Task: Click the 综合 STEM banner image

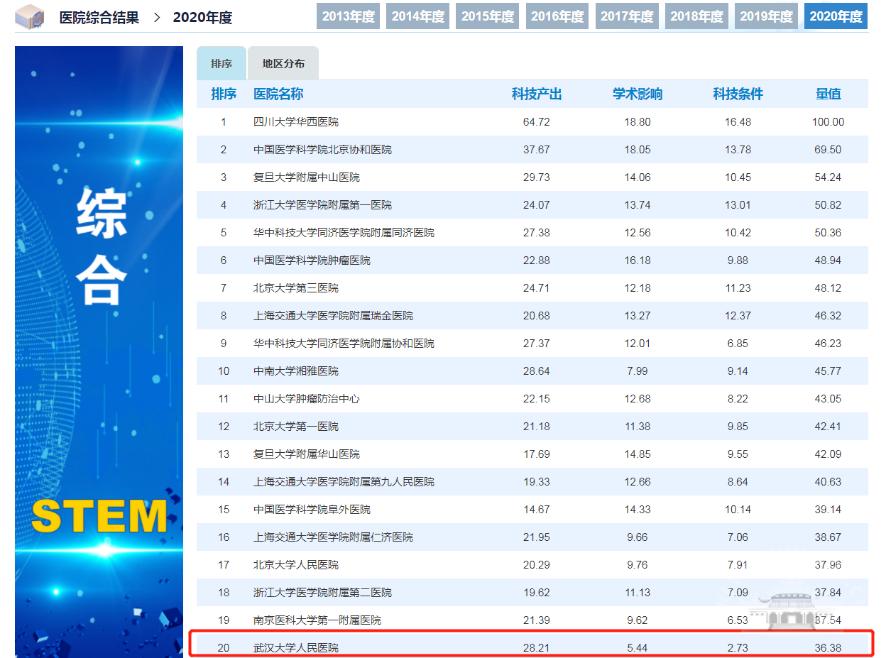Action: click(x=100, y=350)
